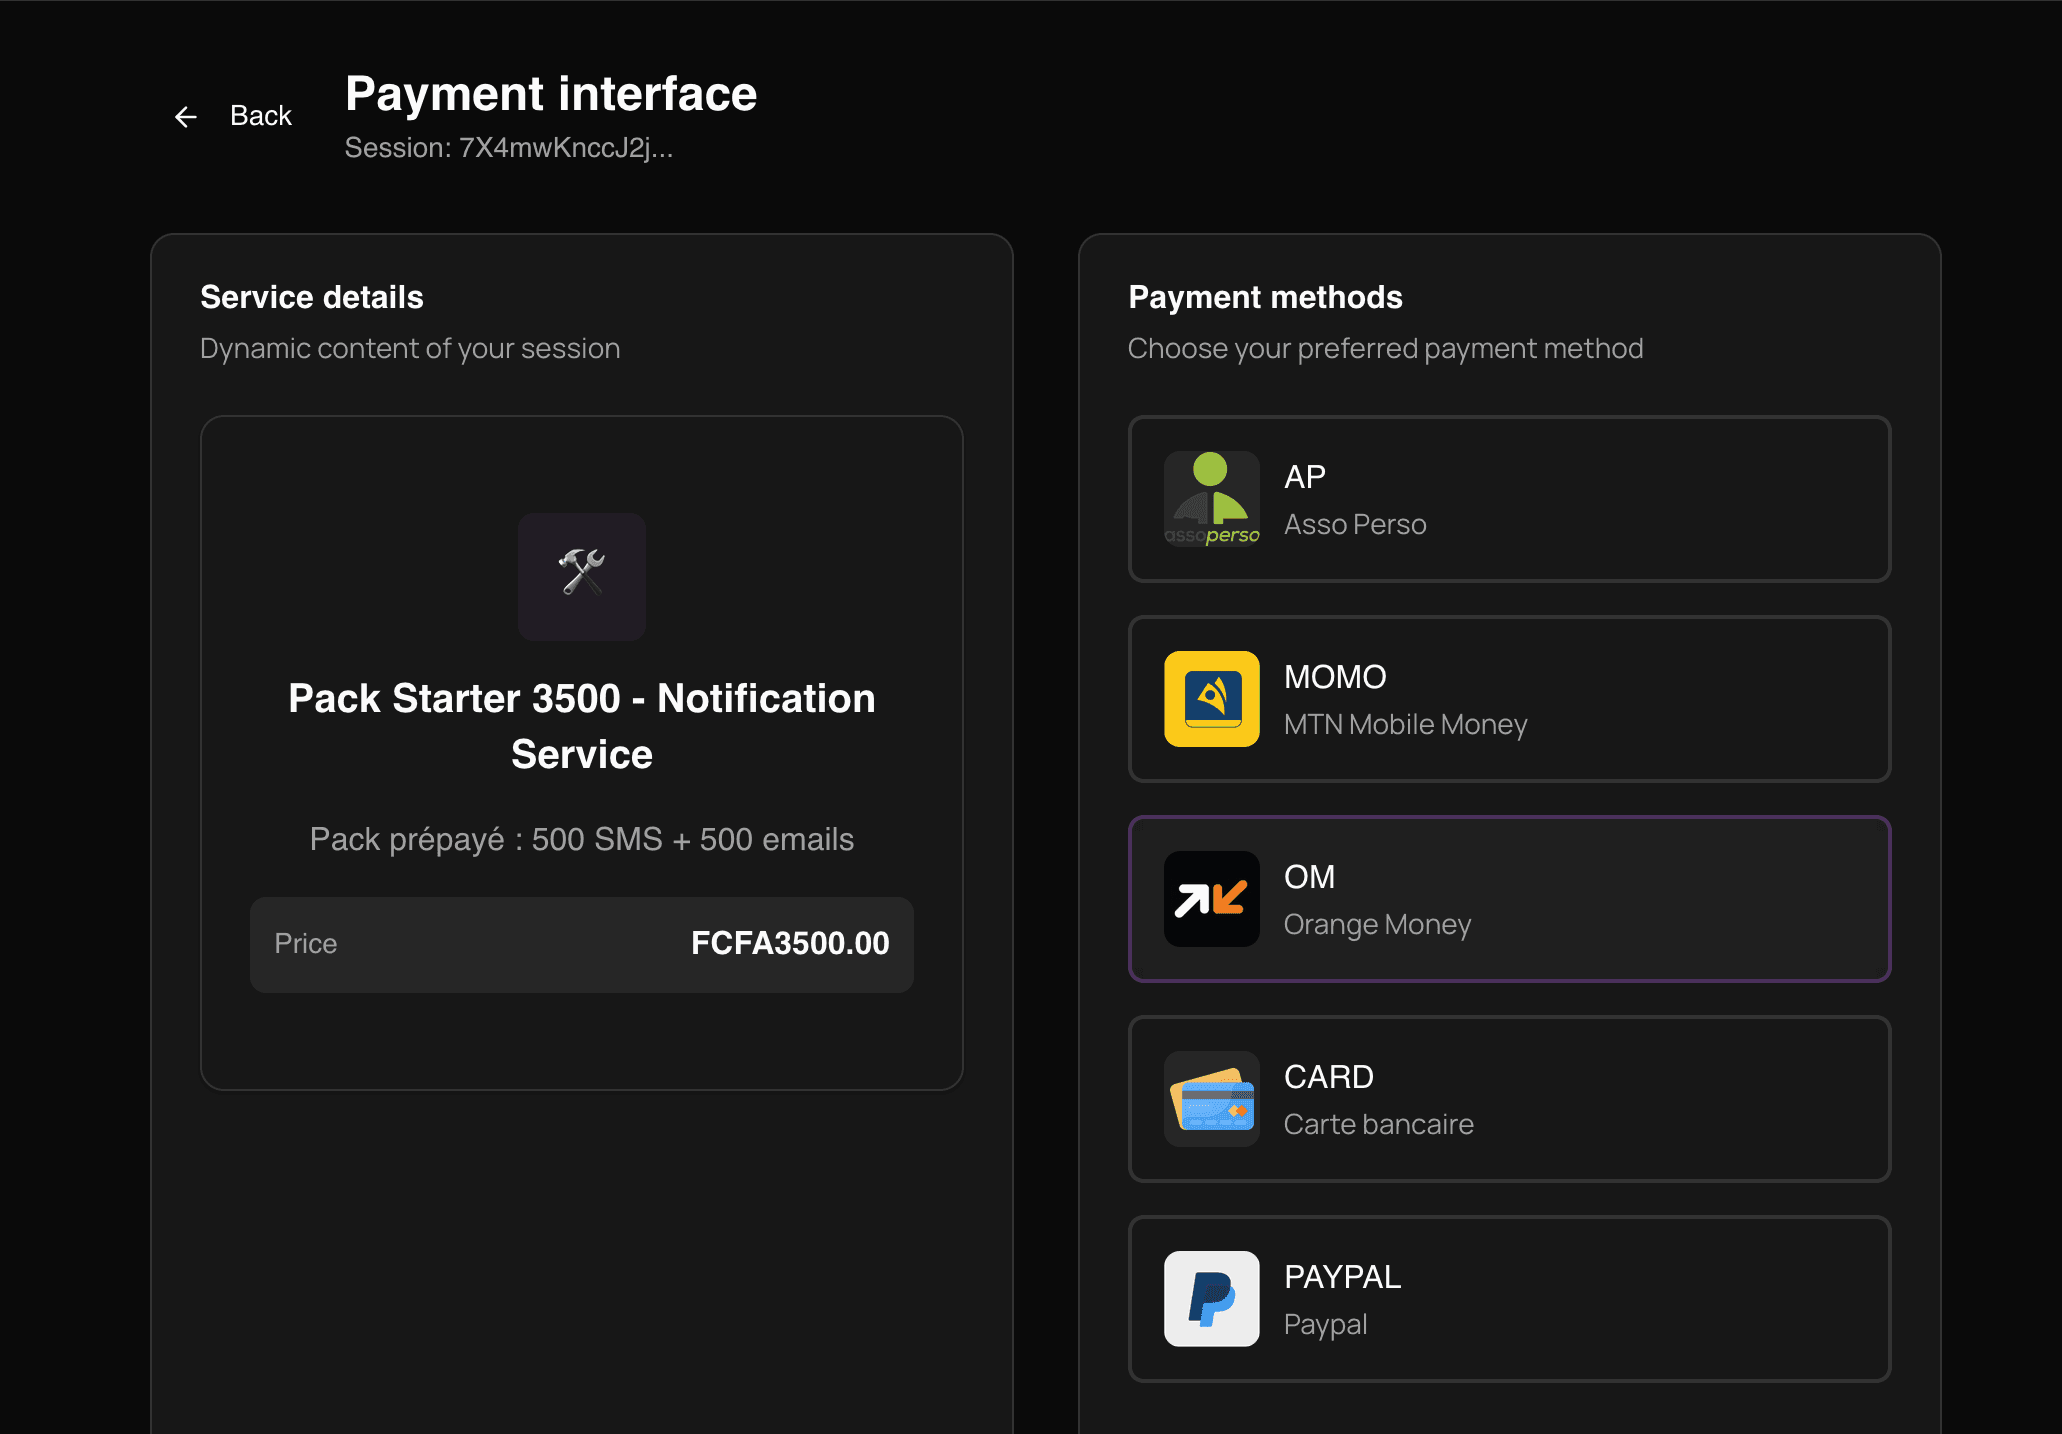Viewport: 2062px width, 1434px height.
Task: Go back using the Back label
Action: tap(260, 116)
